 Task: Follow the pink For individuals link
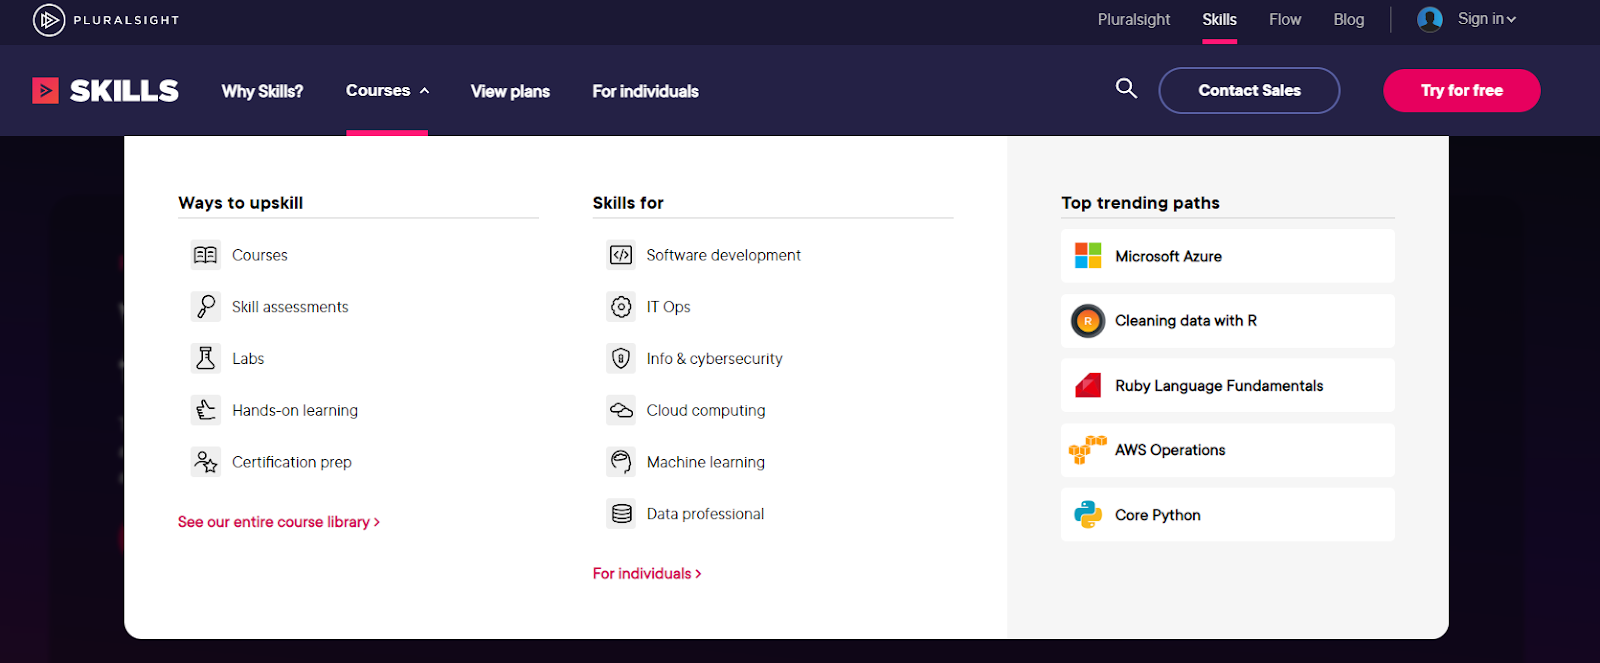647,573
